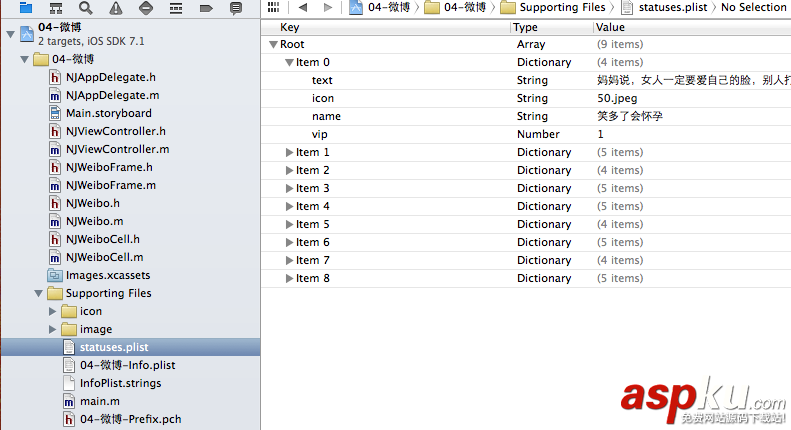Open NJWeibo.m file
This screenshot has width=791, height=430.
coord(94,221)
